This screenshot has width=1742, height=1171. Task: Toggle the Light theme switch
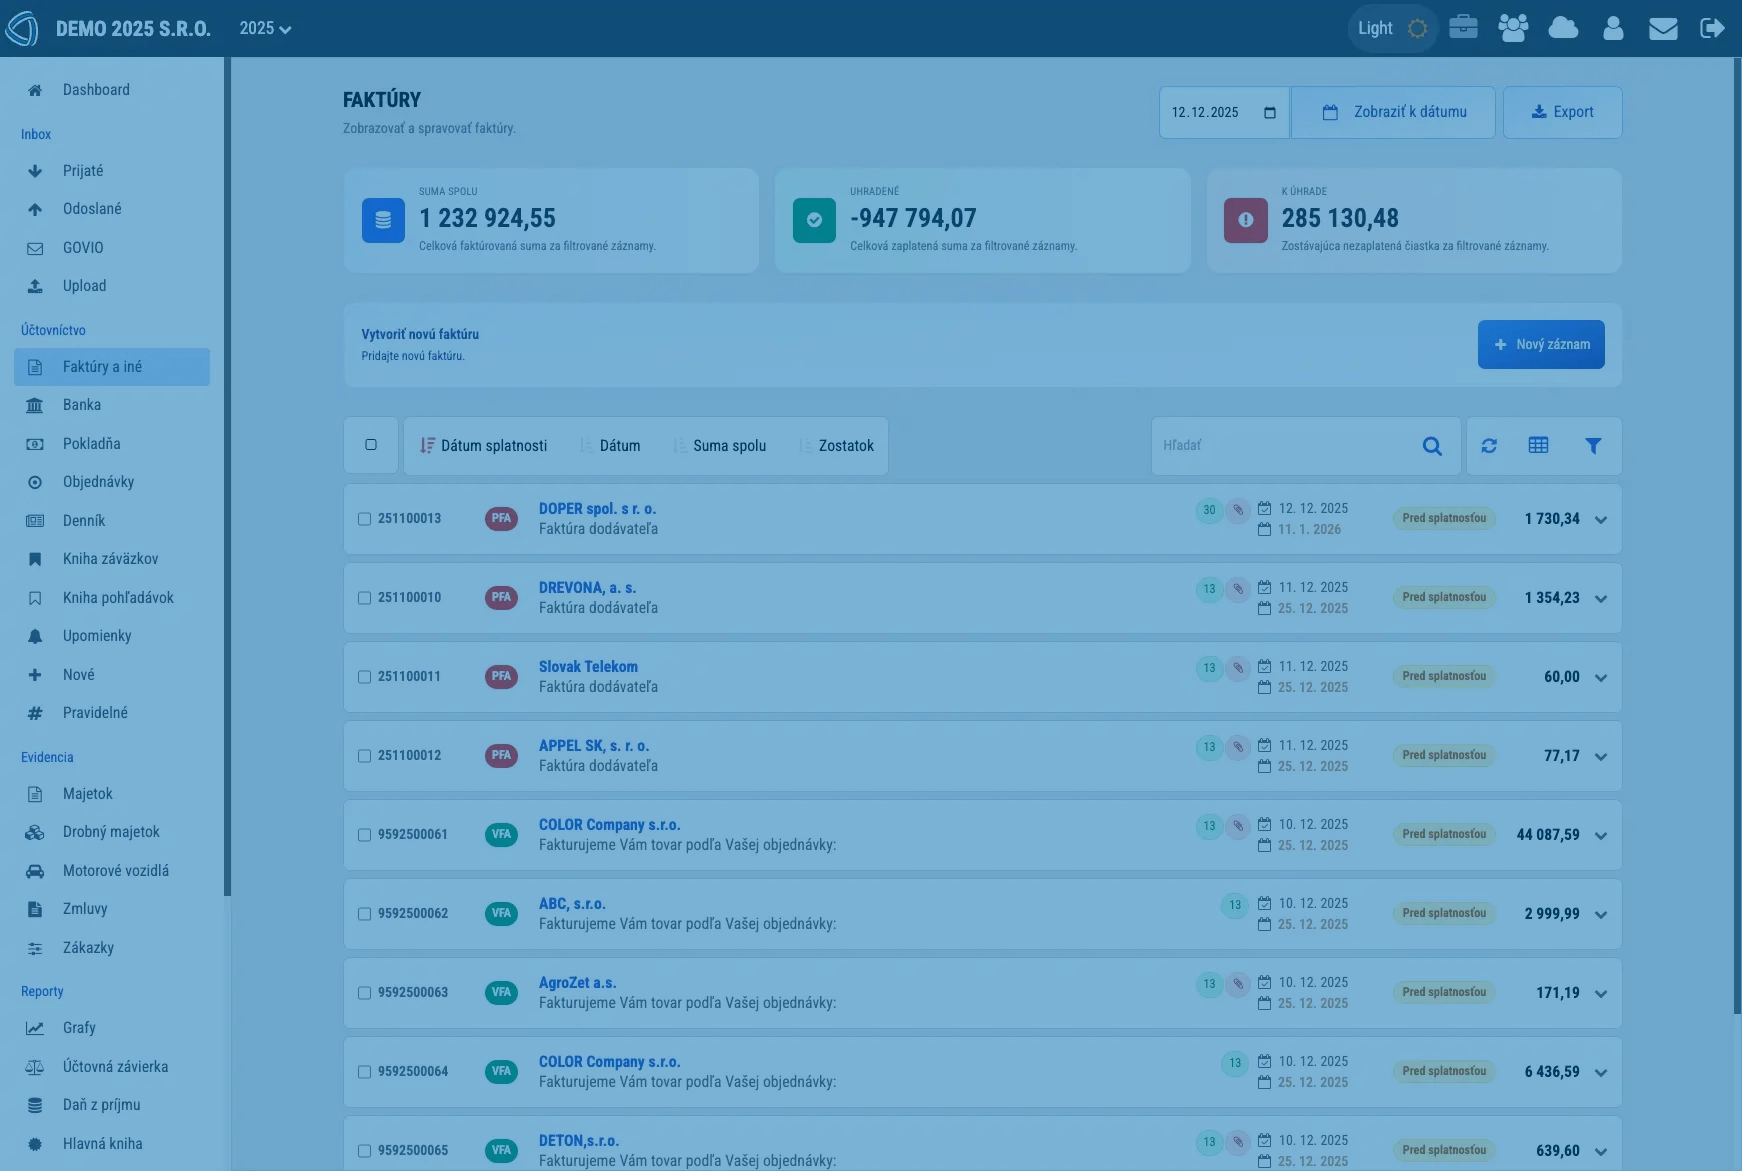coord(1392,28)
